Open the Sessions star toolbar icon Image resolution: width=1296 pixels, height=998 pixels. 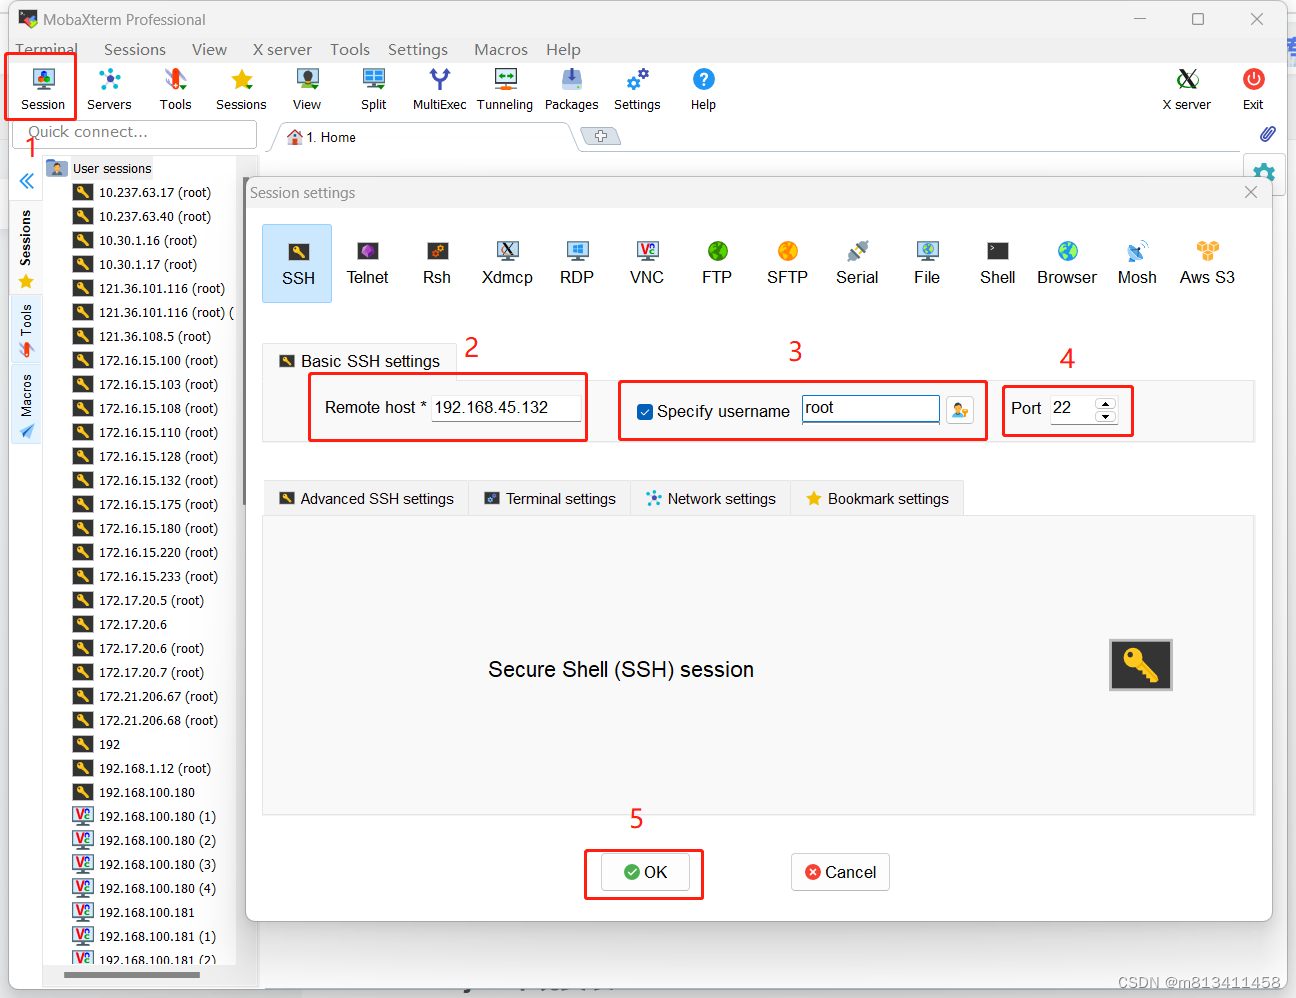(x=241, y=89)
